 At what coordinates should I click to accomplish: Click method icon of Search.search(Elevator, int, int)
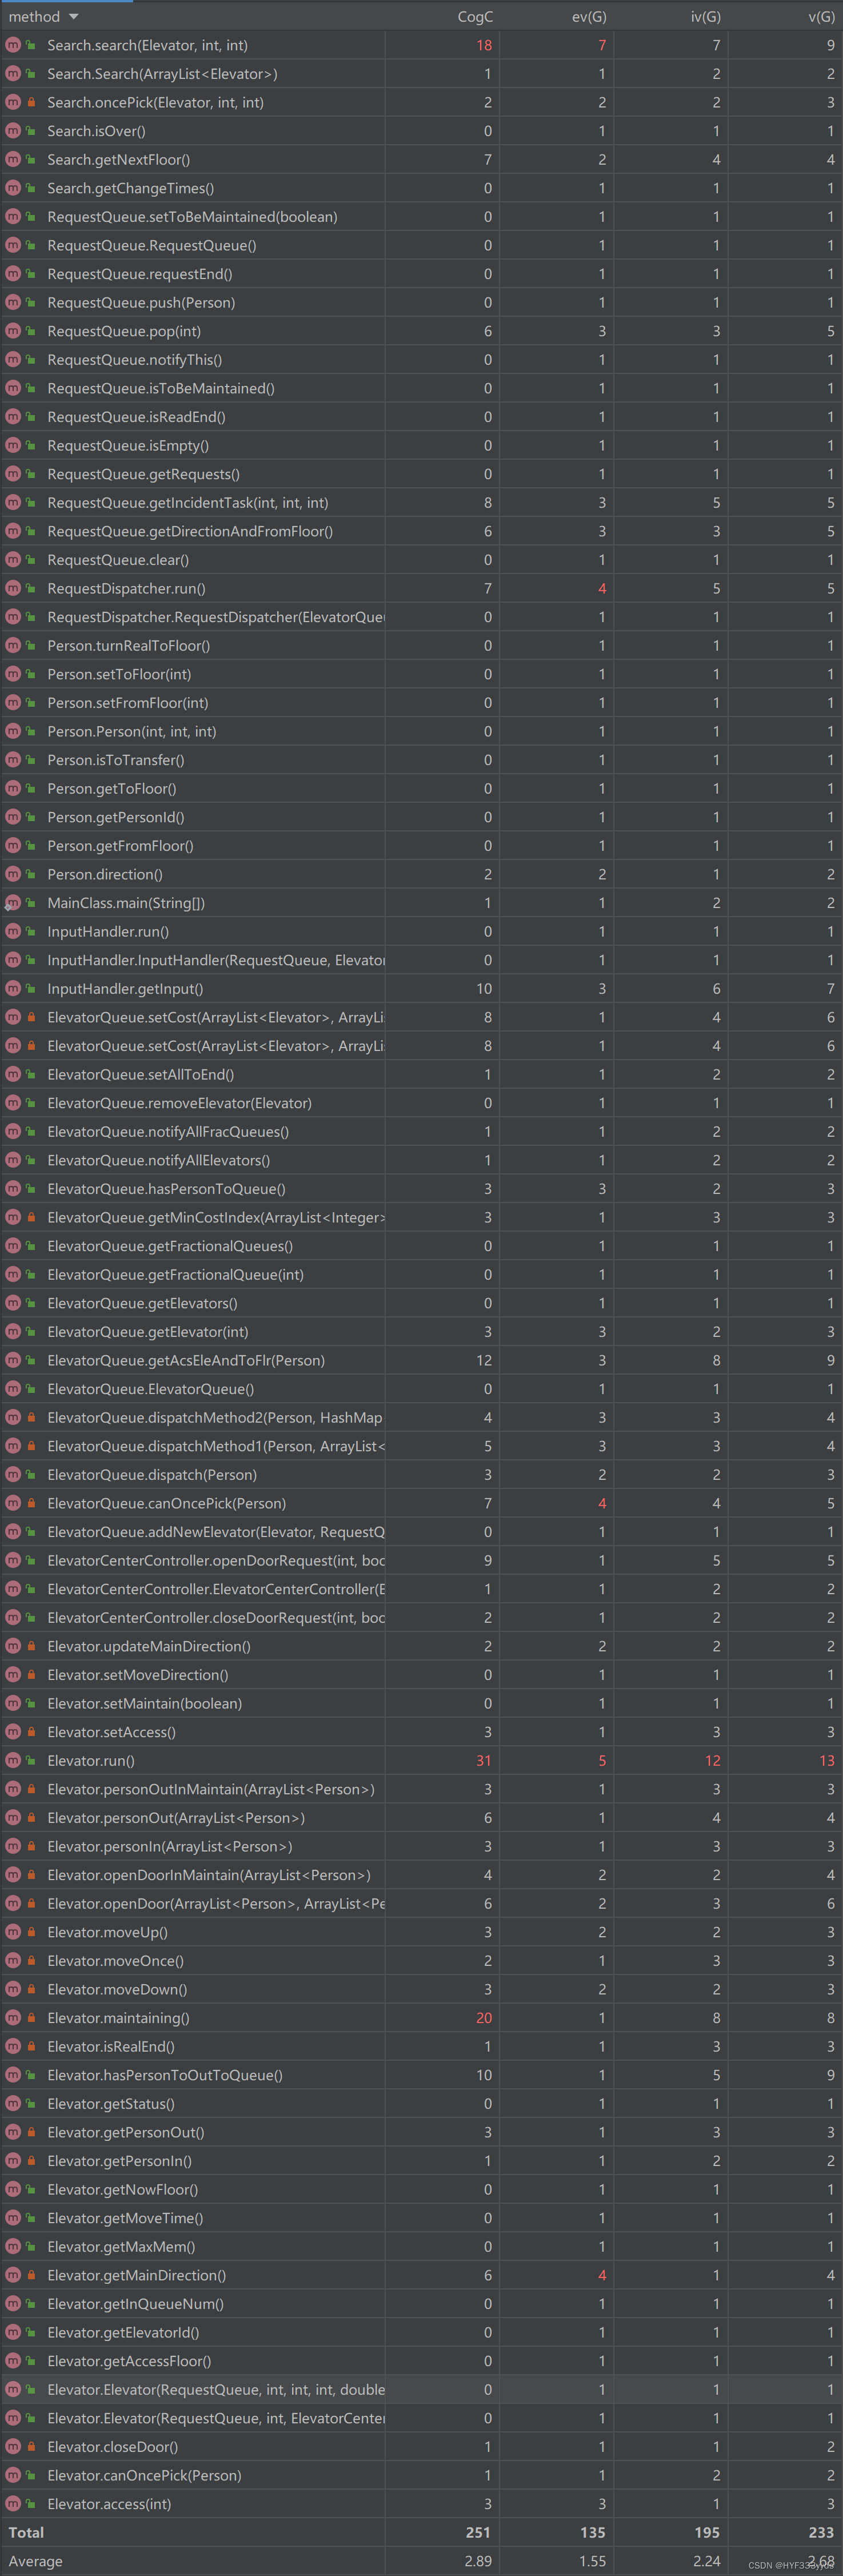click(x=13, y=45)
